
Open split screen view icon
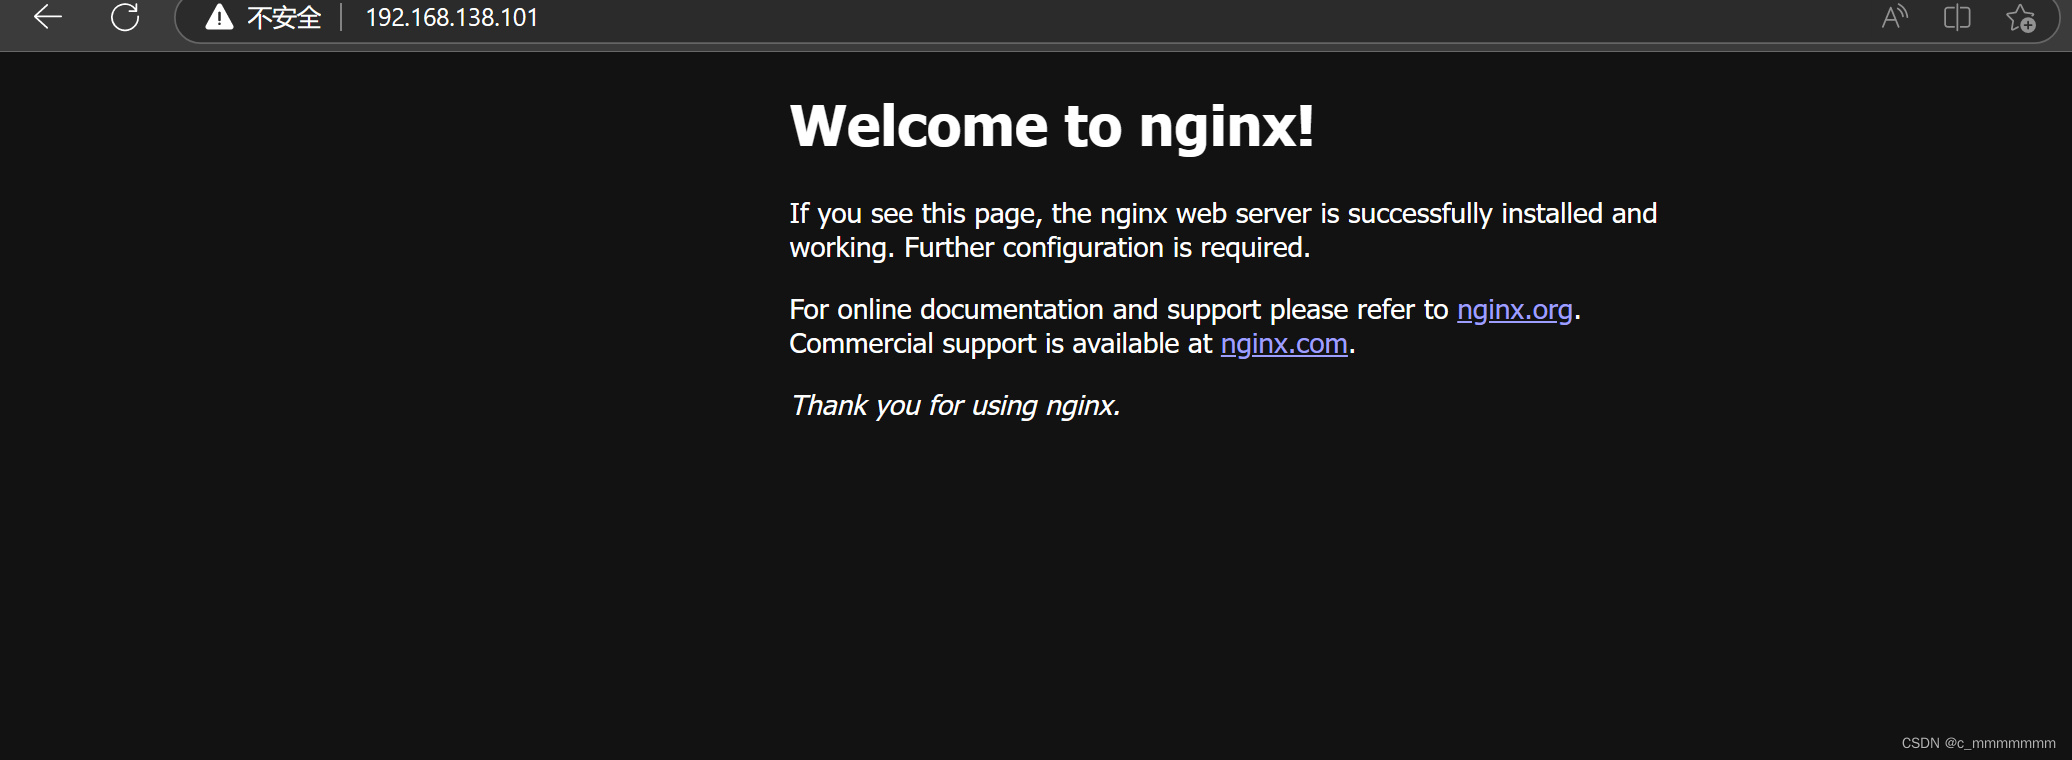(x=1957, y=17)
